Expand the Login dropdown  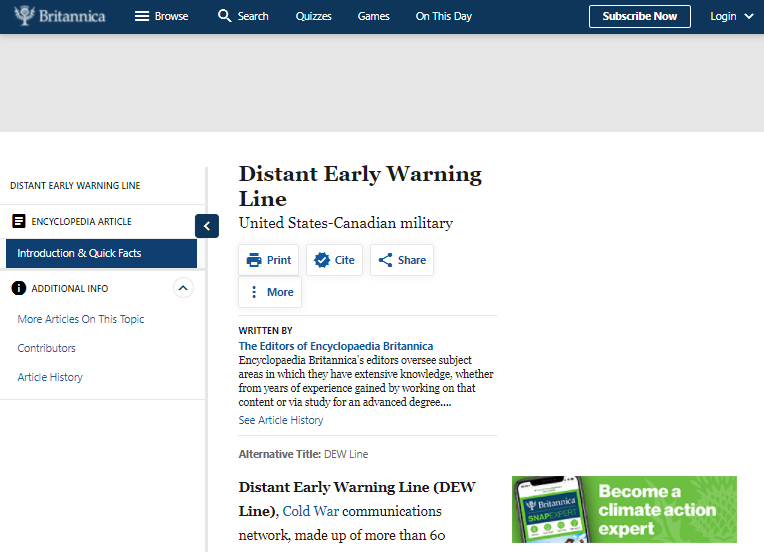click(x=731, y=17)
